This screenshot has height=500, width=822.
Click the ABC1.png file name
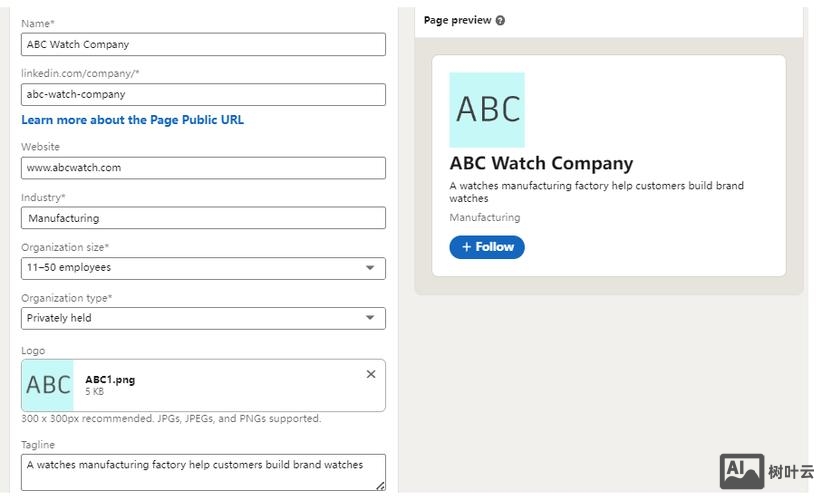[x=110, y=380]
